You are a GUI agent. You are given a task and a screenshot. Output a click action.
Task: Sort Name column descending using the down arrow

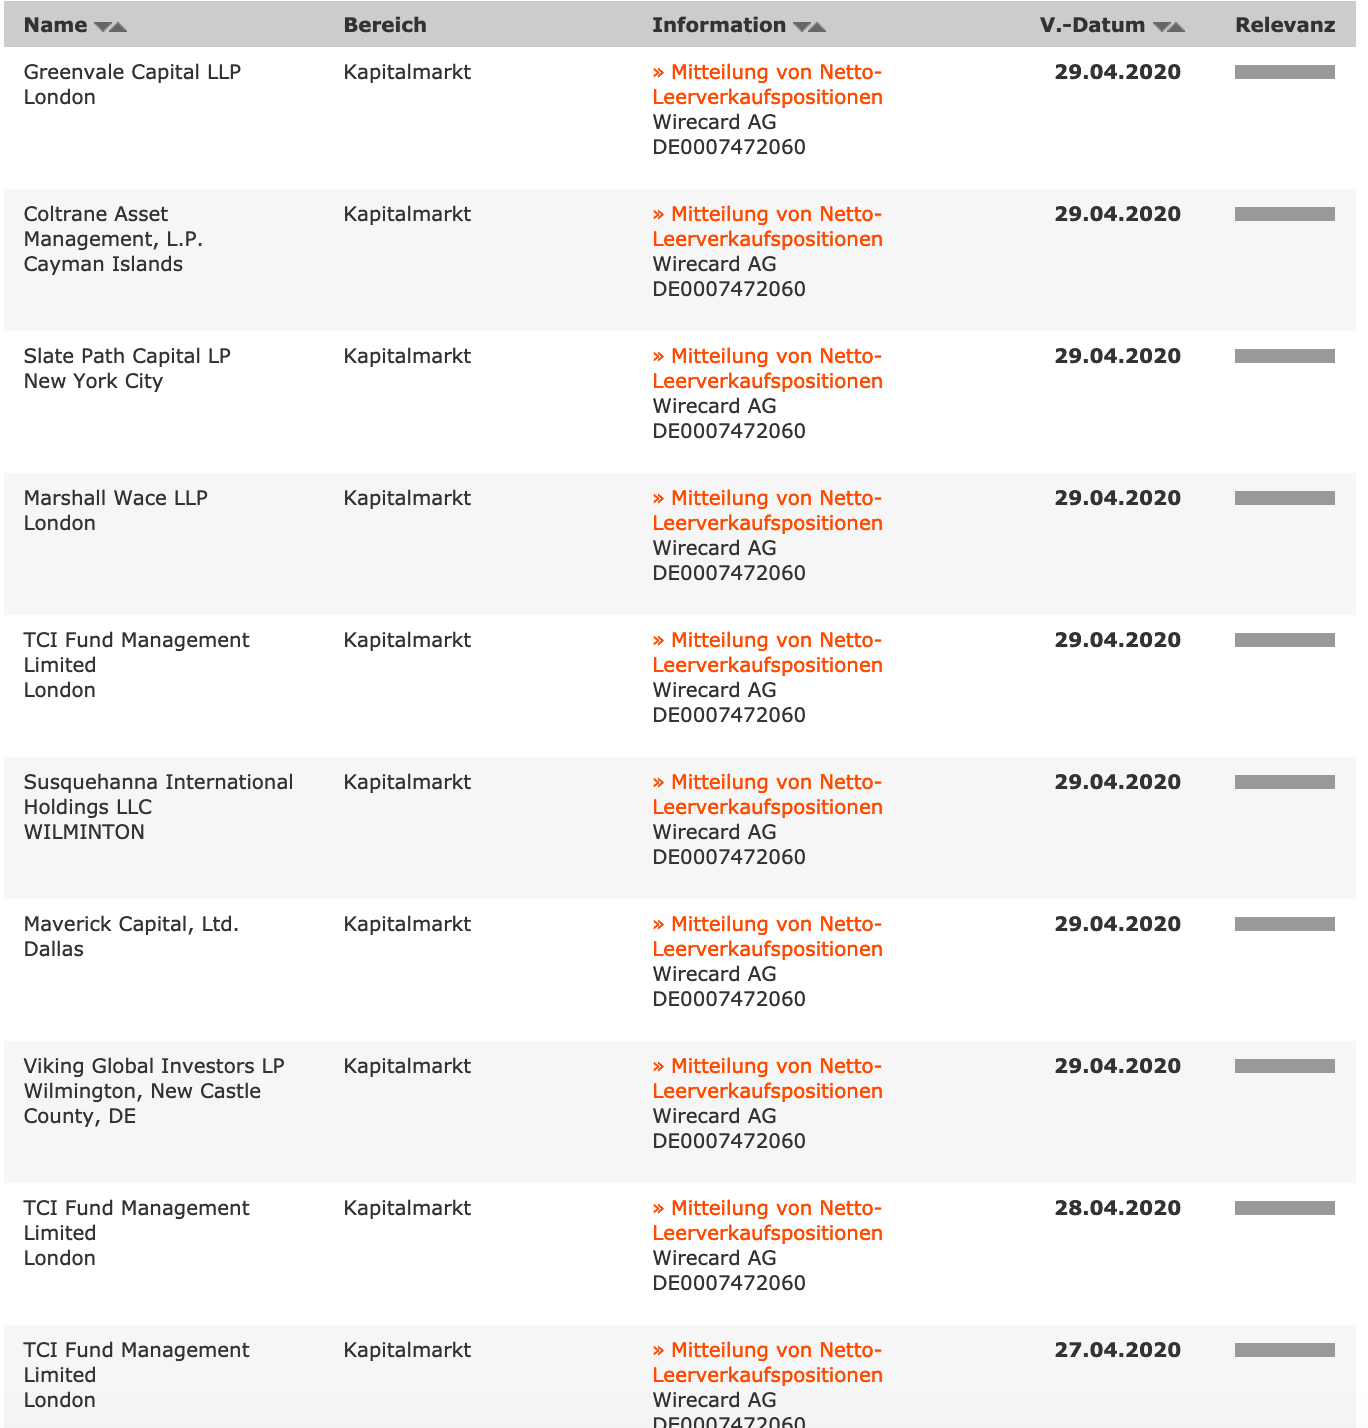[103, 26]
